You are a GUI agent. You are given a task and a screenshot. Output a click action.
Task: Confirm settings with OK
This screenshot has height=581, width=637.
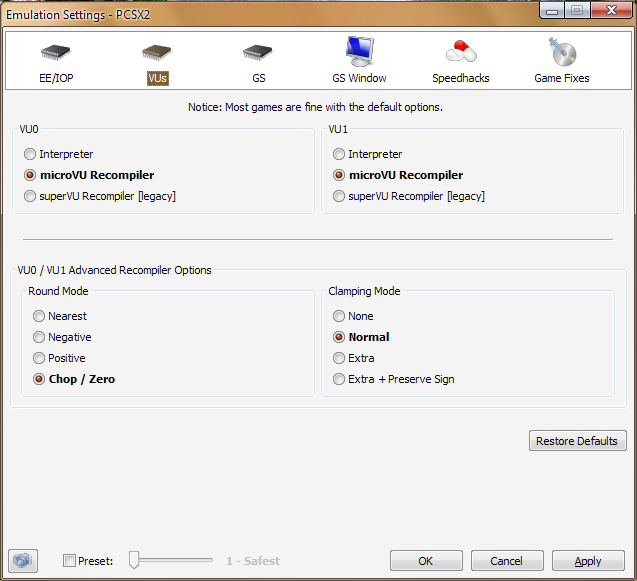coord(426,561)
